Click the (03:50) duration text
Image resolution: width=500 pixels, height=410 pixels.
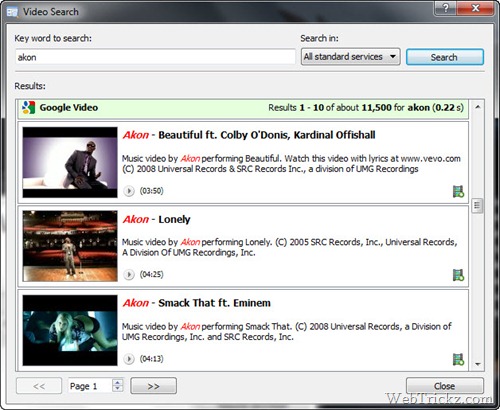coord(152,191)
